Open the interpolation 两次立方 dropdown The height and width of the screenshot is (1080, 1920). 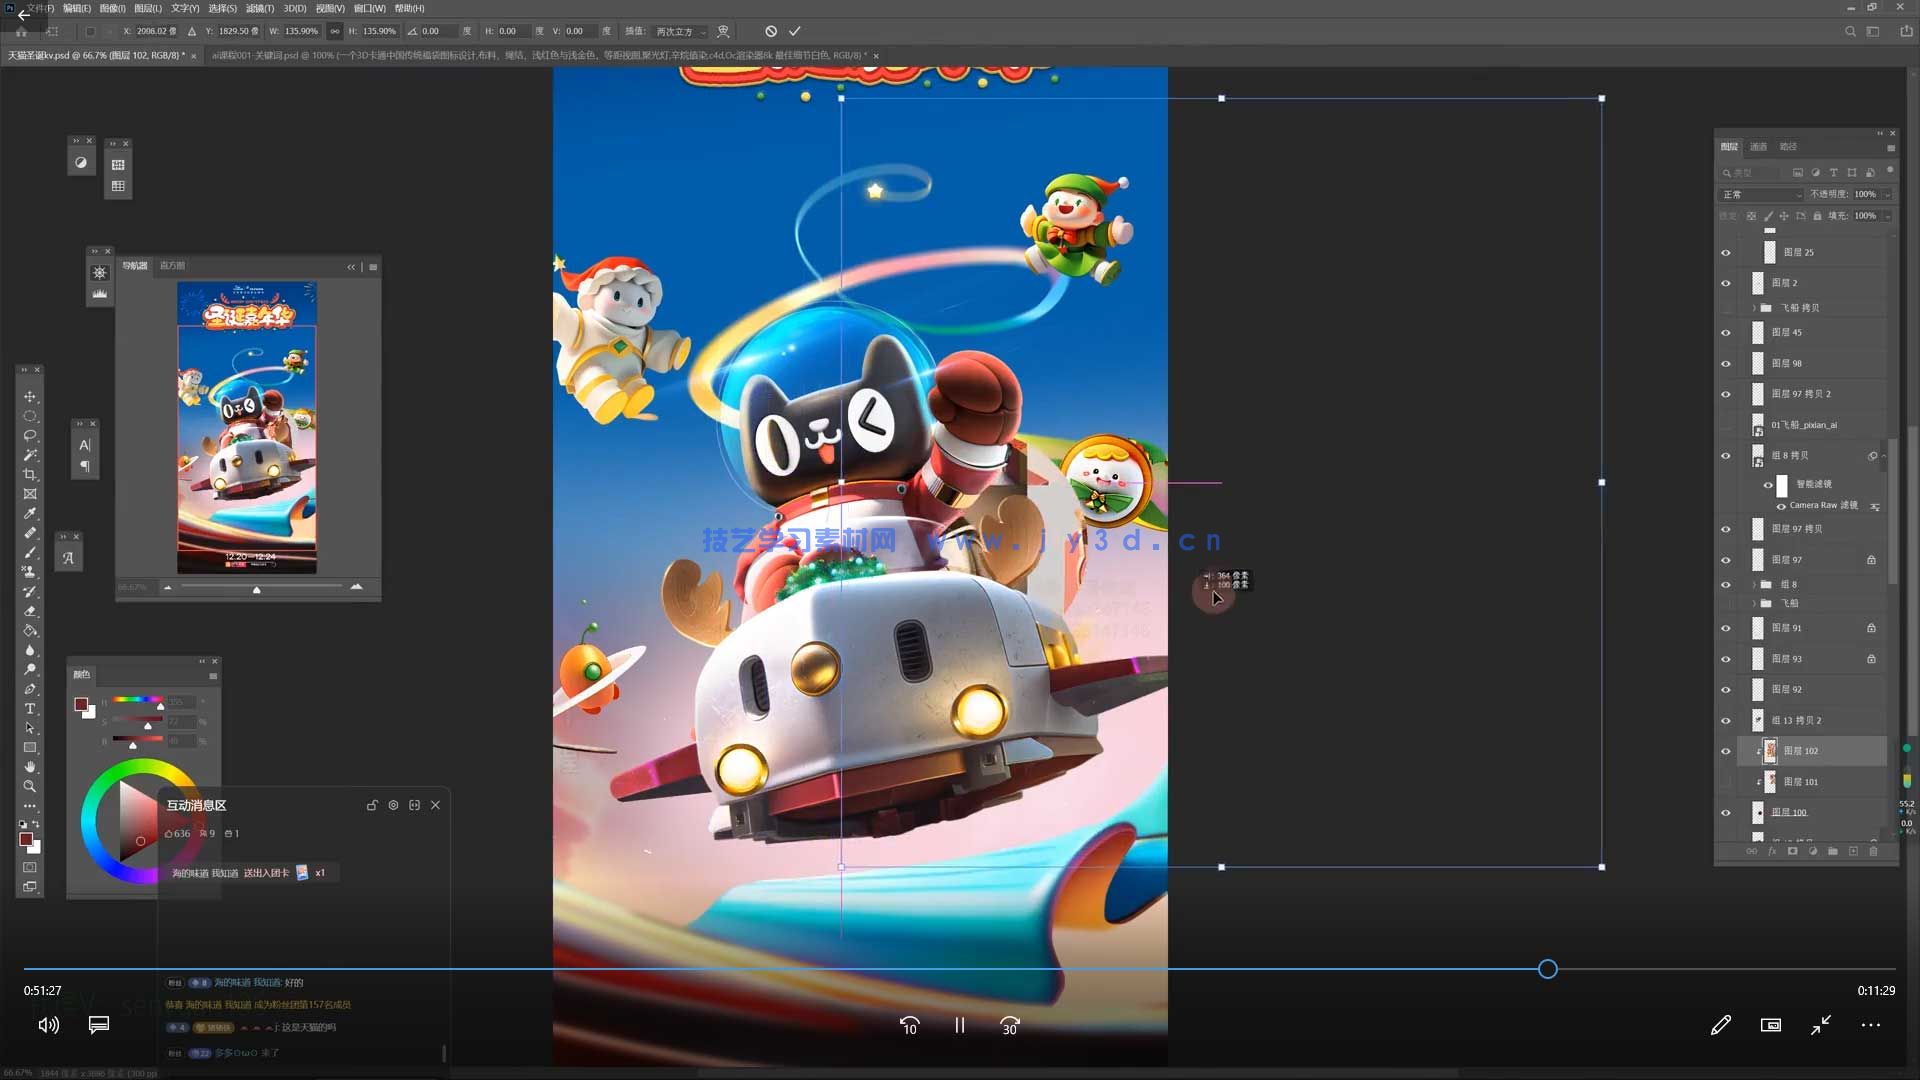point(680,31)
